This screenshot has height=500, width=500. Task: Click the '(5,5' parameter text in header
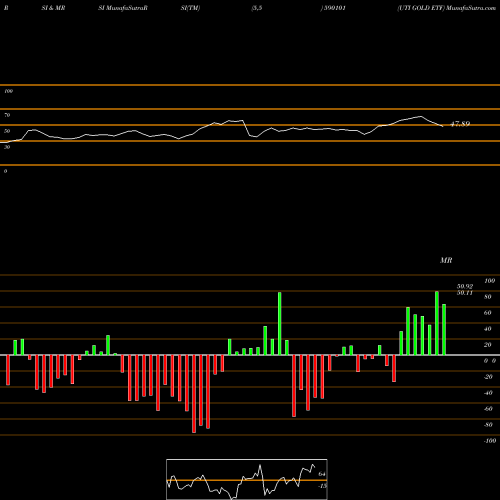257,8
